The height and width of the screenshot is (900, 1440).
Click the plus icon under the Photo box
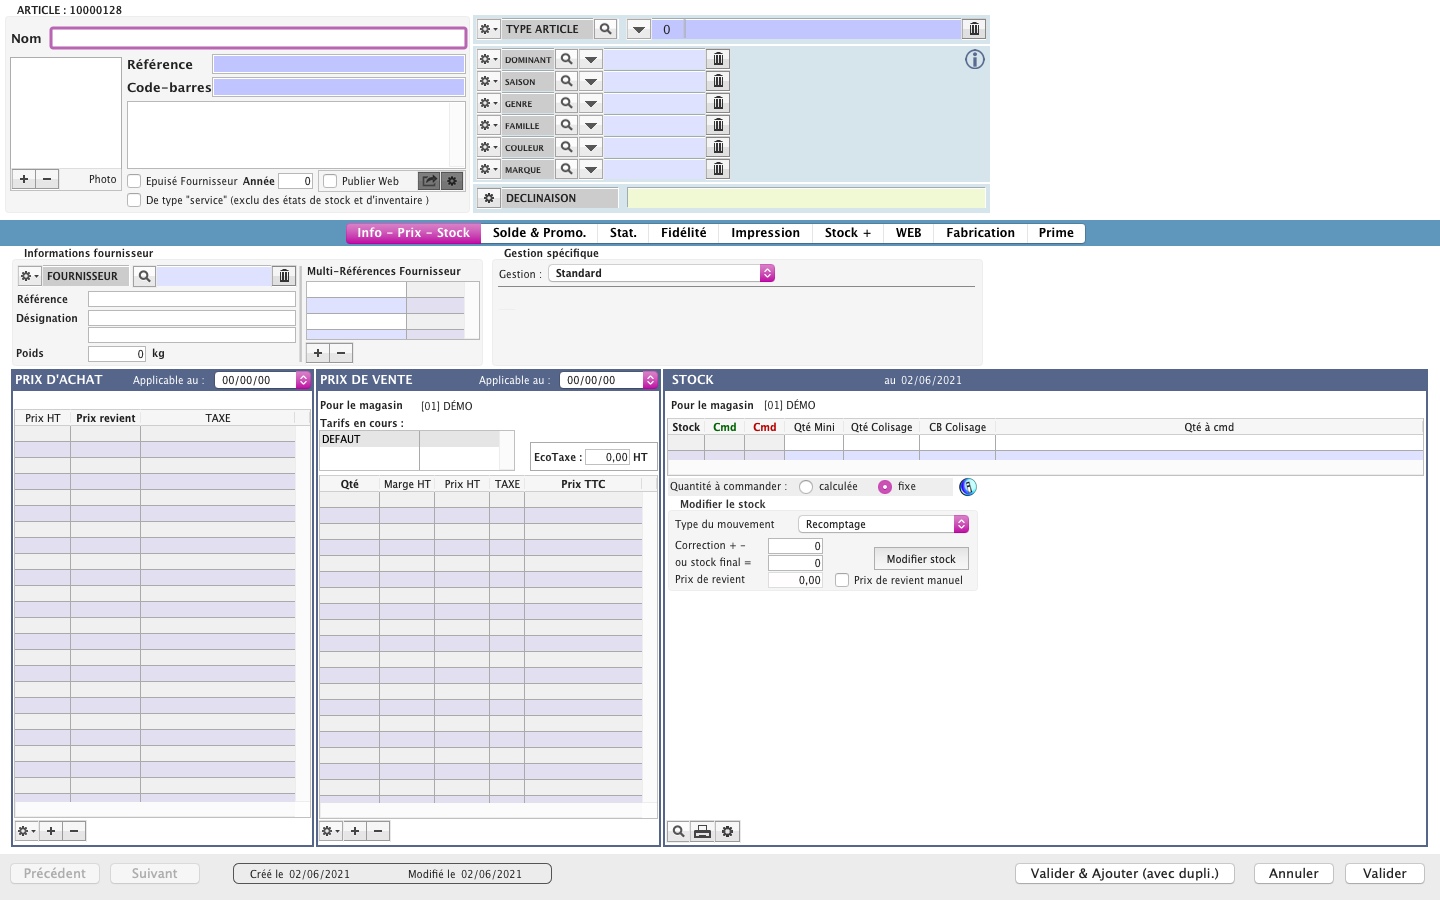point(24,179)
